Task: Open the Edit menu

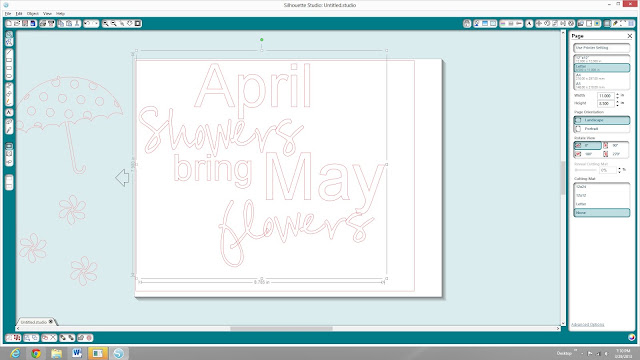Action: coord(19,13)
